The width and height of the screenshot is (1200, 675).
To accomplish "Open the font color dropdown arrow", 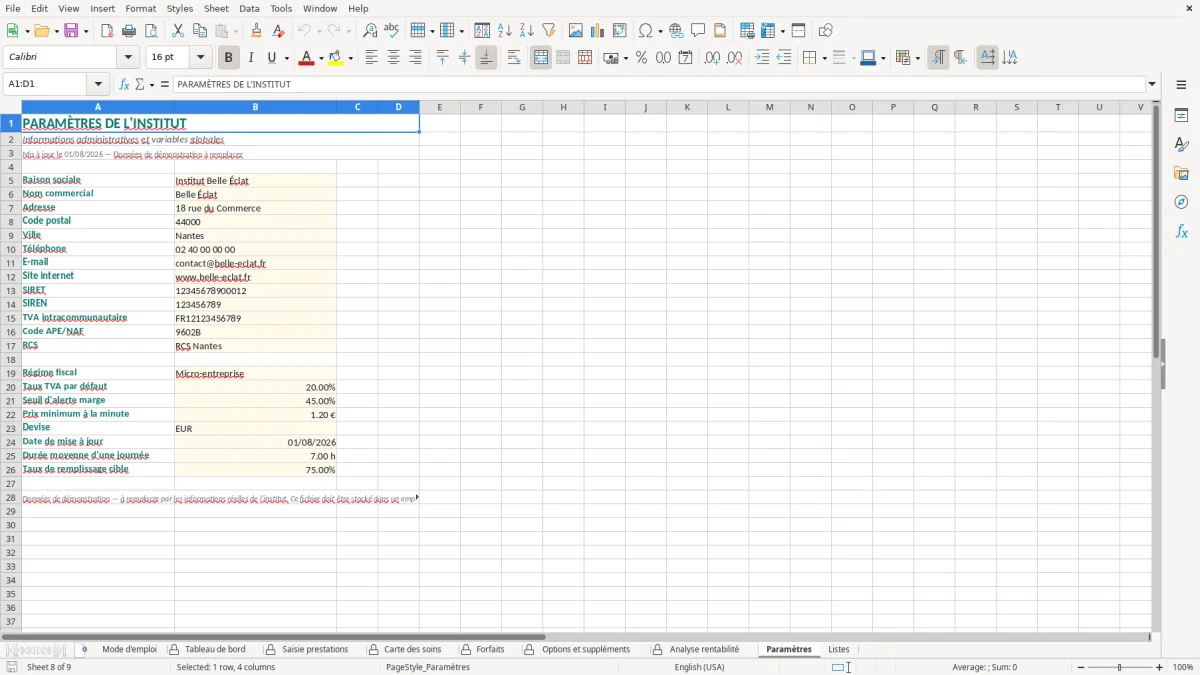I will pyautogui.click(x=321, y=58).
